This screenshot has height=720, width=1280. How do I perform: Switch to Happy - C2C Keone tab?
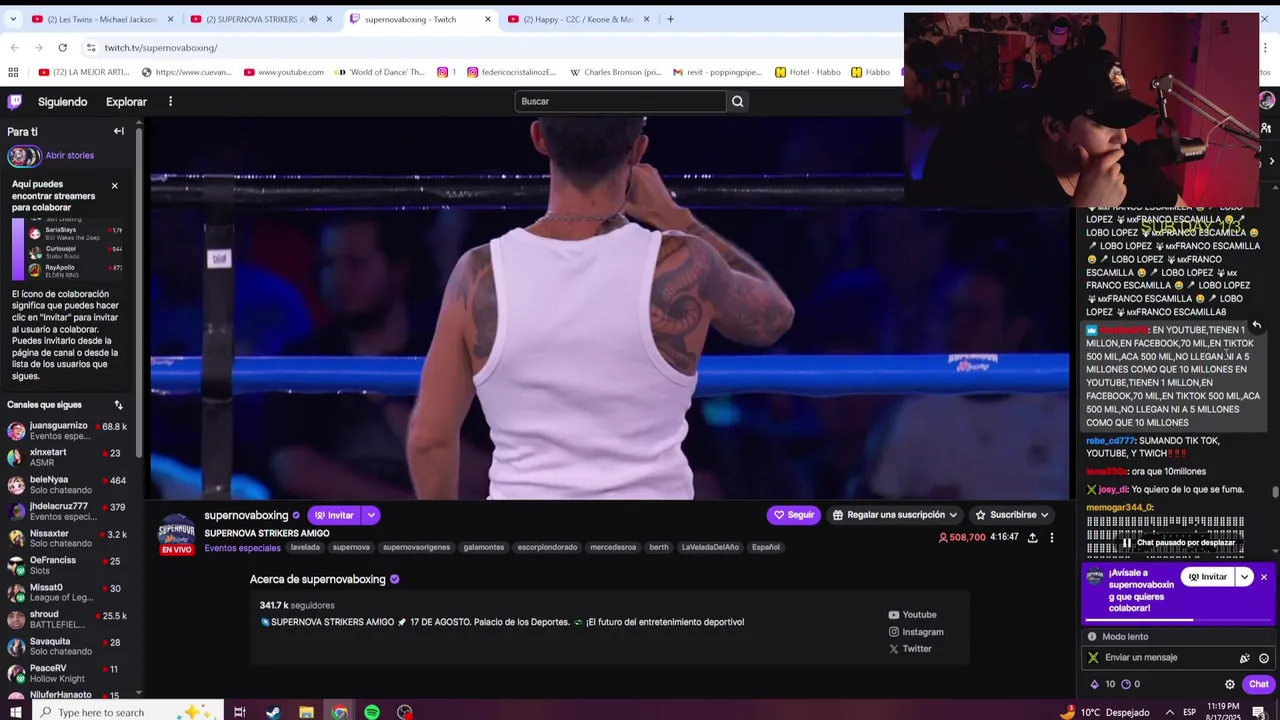point(579,19)
